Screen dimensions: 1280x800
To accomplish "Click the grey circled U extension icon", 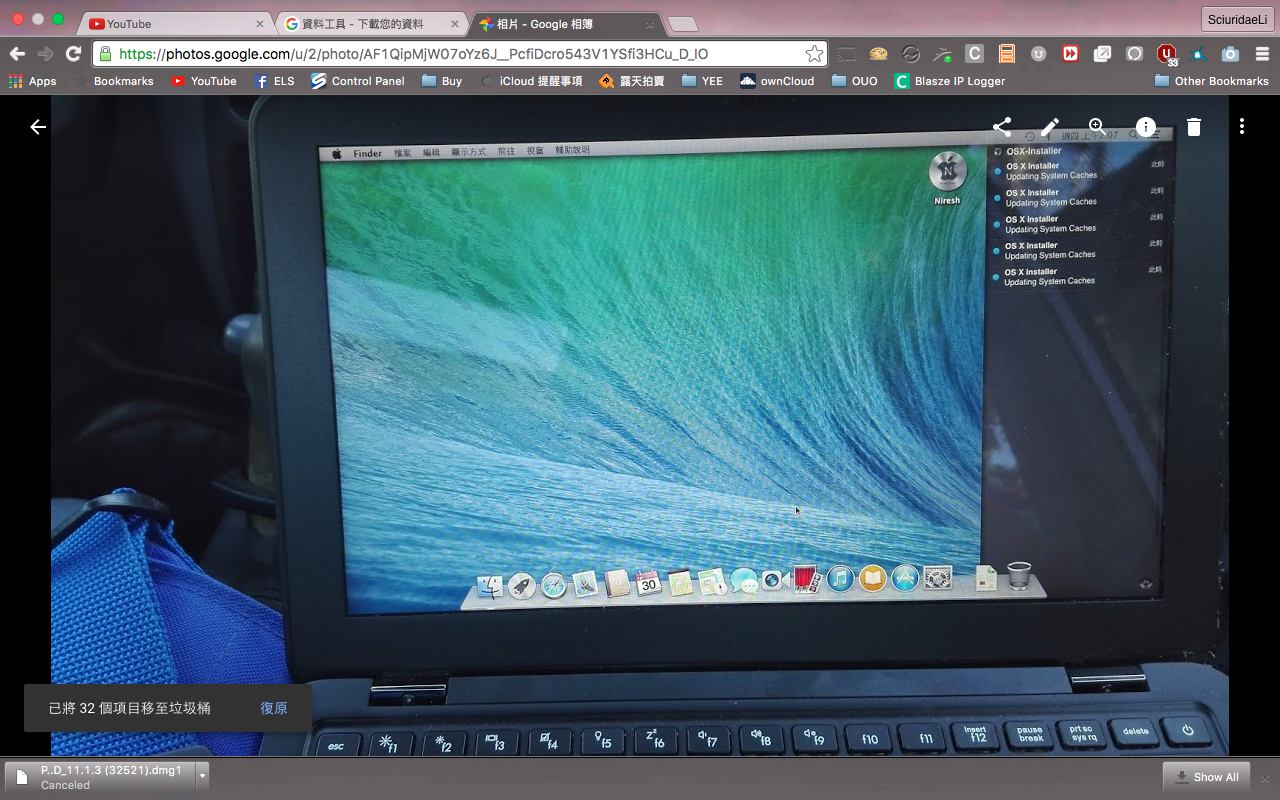I will [1039, 54].
